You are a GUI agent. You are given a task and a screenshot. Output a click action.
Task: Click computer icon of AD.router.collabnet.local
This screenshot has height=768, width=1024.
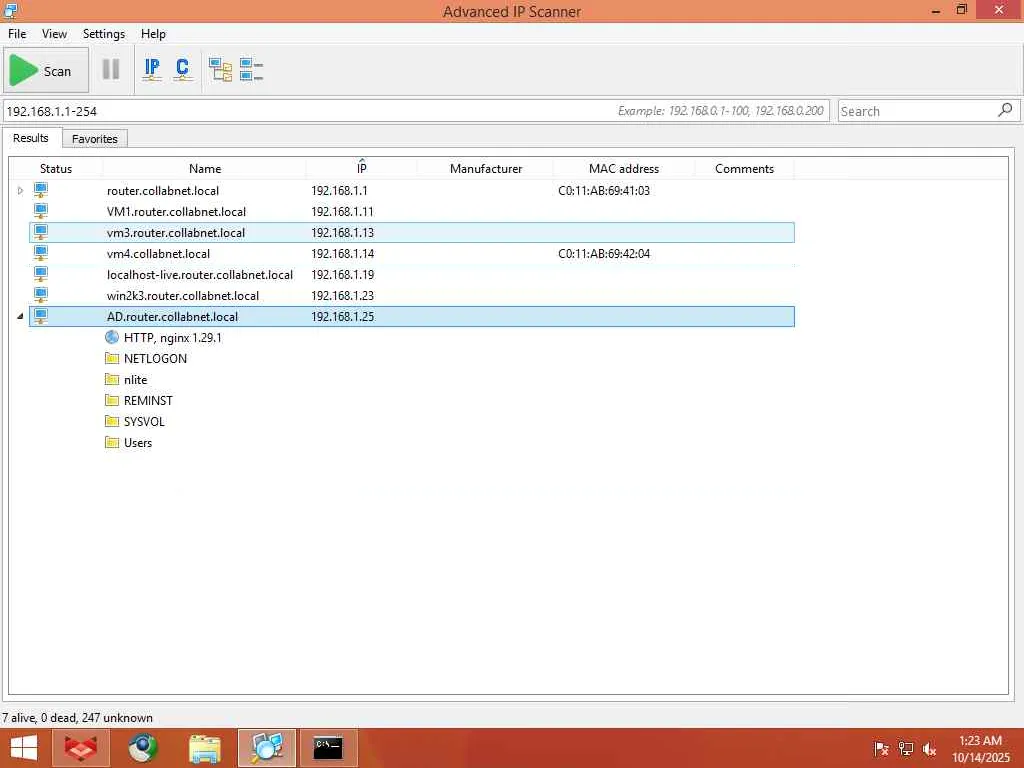pos(41,317)
